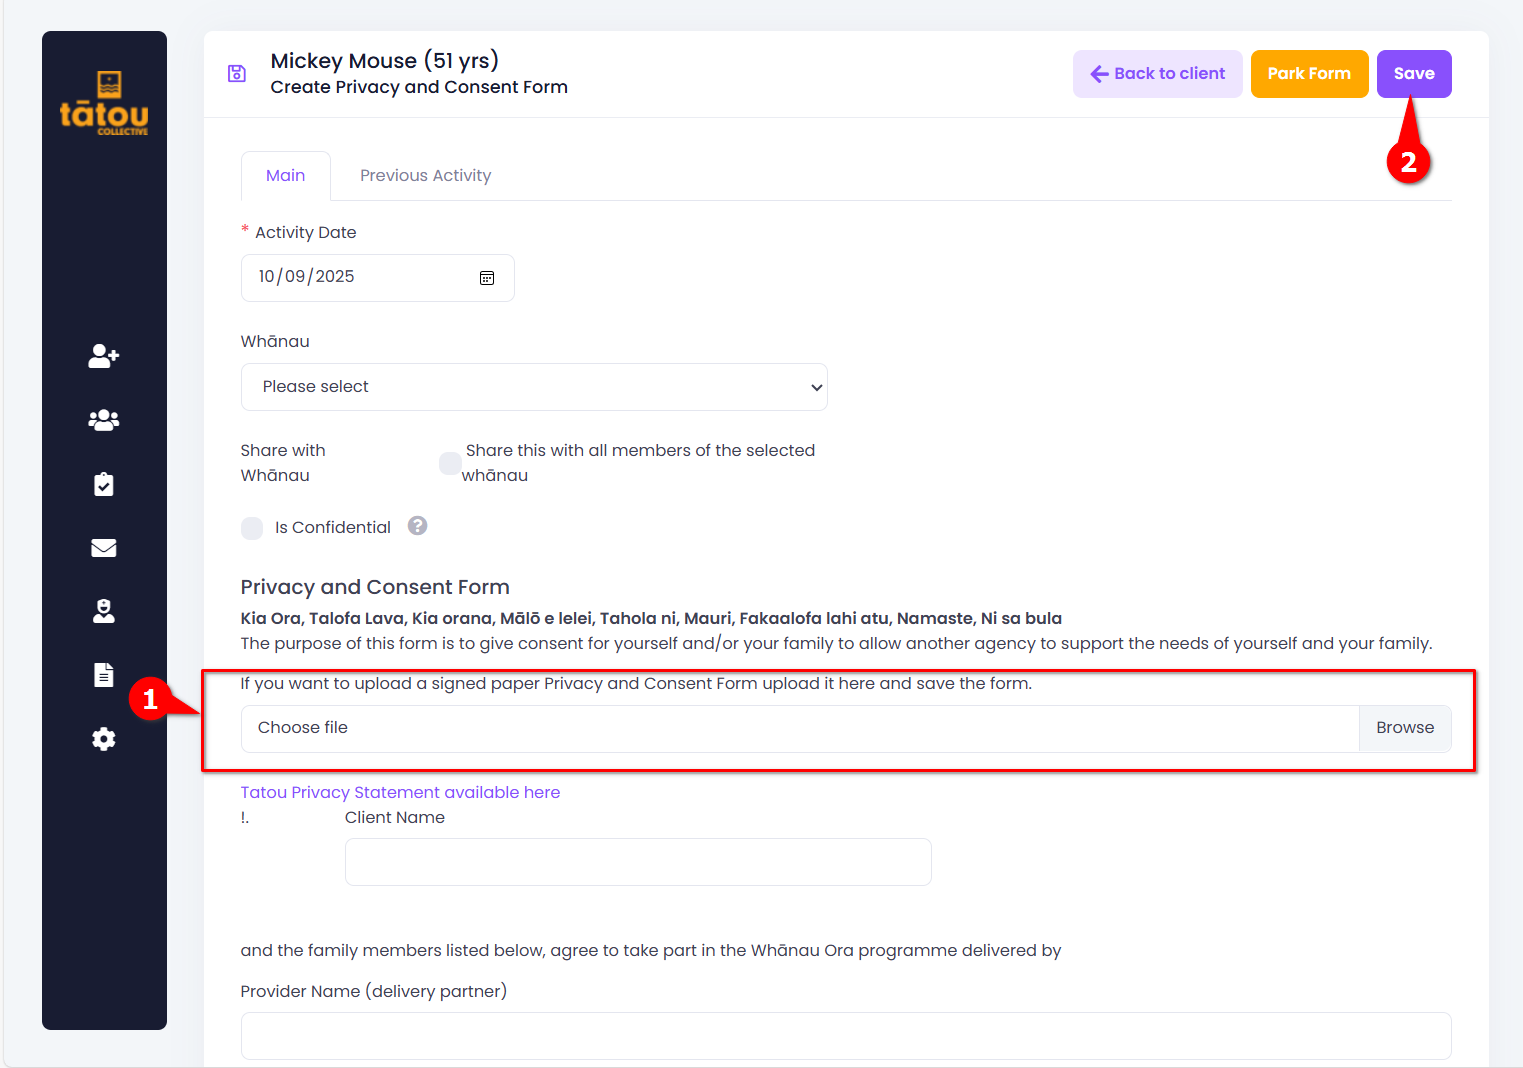Open the Activity Date calendar picker icon
The image size is (1523, 1068).
click(487, 278)
